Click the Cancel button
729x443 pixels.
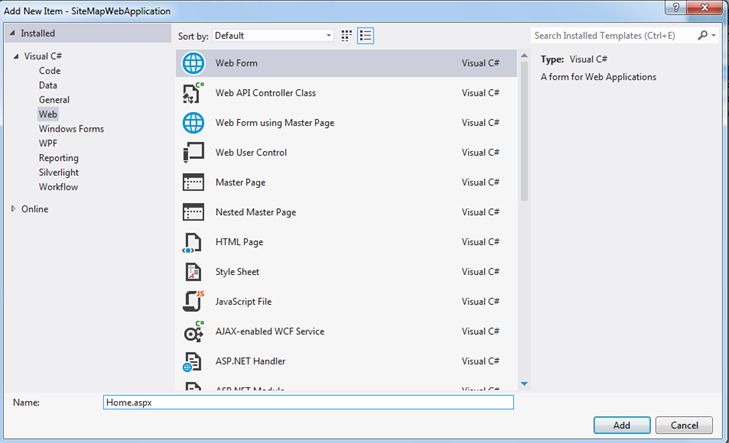[684, 425]
